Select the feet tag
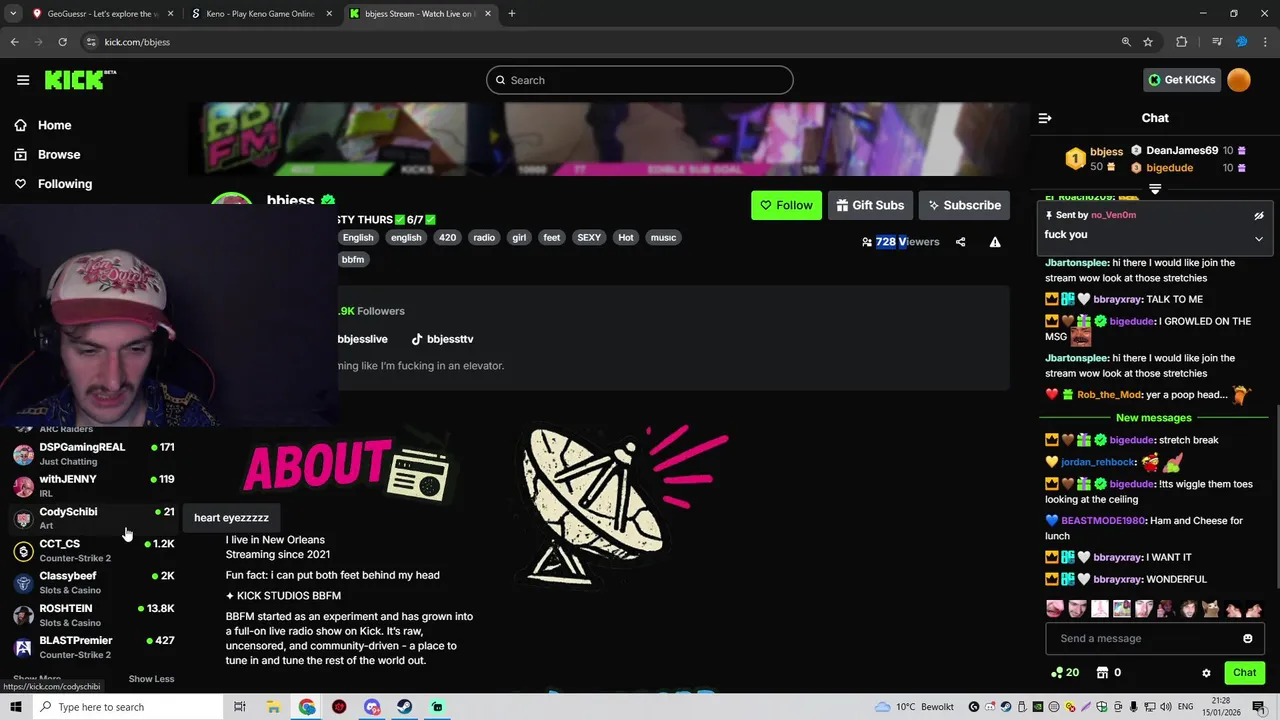The image size is (1280, 720). [552, 238]
